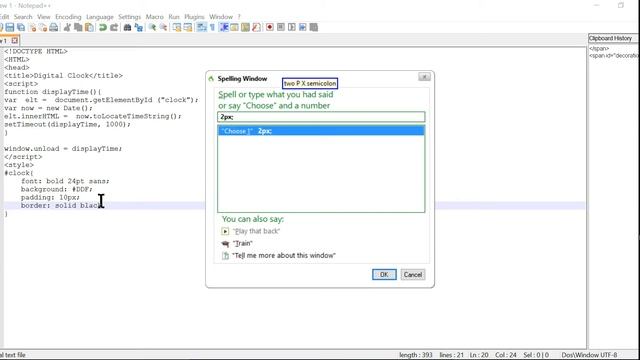640x360 pixels.
Task: Open the View menu
Action: (x=43, y=17)
